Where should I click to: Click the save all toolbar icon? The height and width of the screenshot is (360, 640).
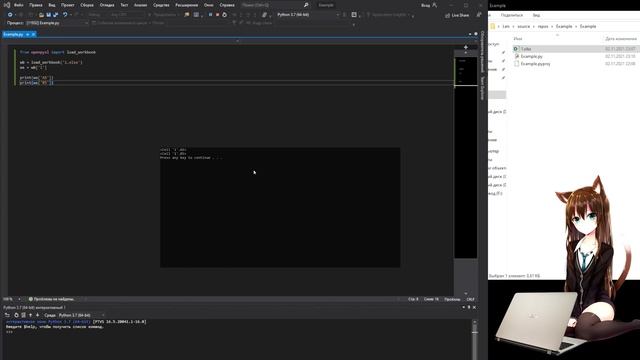click(x=56, y=15)
